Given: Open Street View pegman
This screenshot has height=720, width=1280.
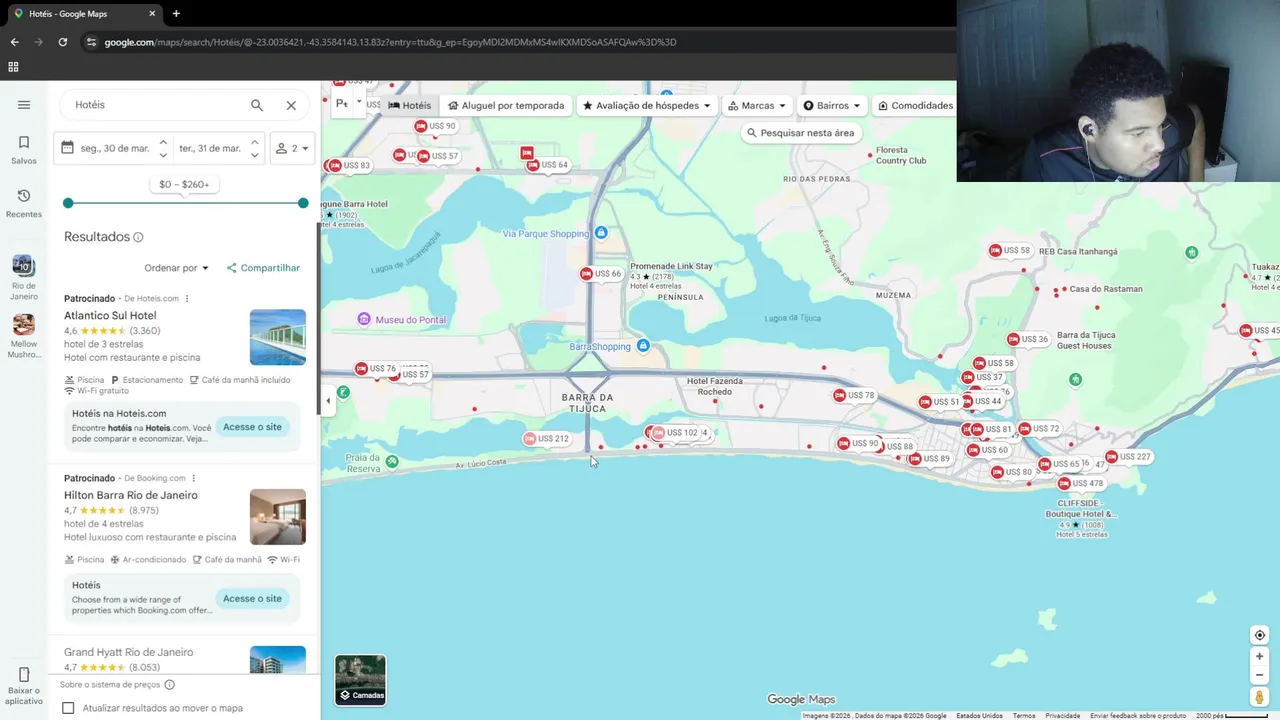Looking at the screenshot, I should pos(1260,698).
